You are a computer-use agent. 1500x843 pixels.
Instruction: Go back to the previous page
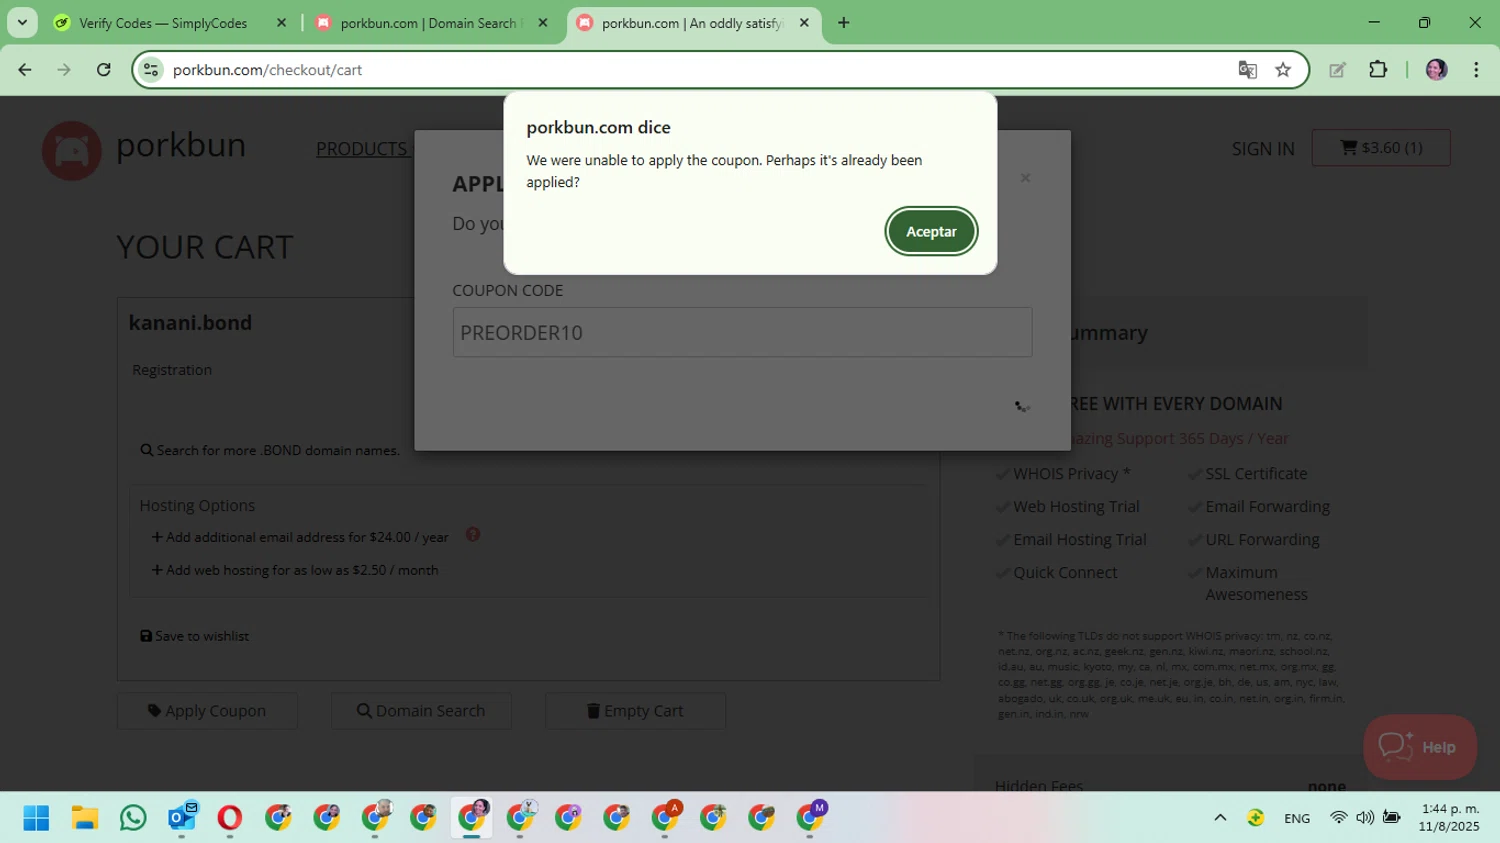pyautogui.click(x=25, y=70)
